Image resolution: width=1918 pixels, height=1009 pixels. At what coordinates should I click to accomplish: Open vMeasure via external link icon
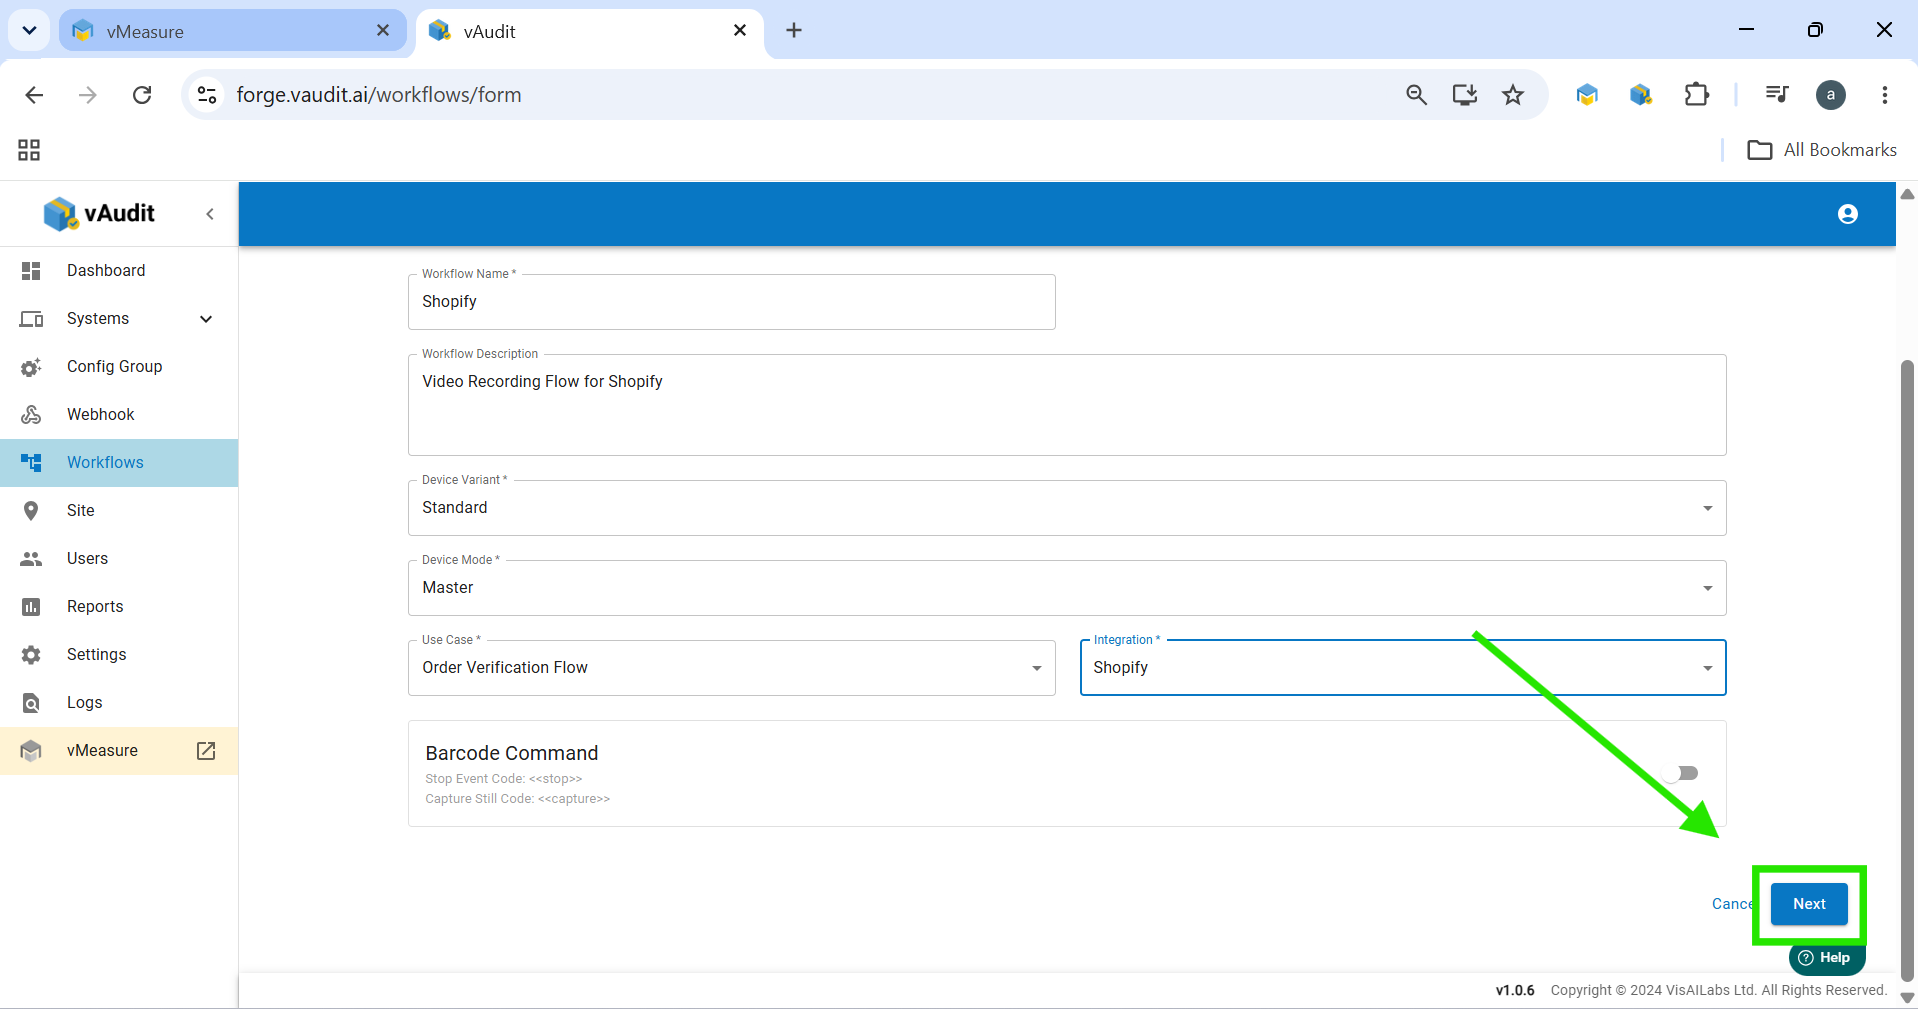coord(206,751)
